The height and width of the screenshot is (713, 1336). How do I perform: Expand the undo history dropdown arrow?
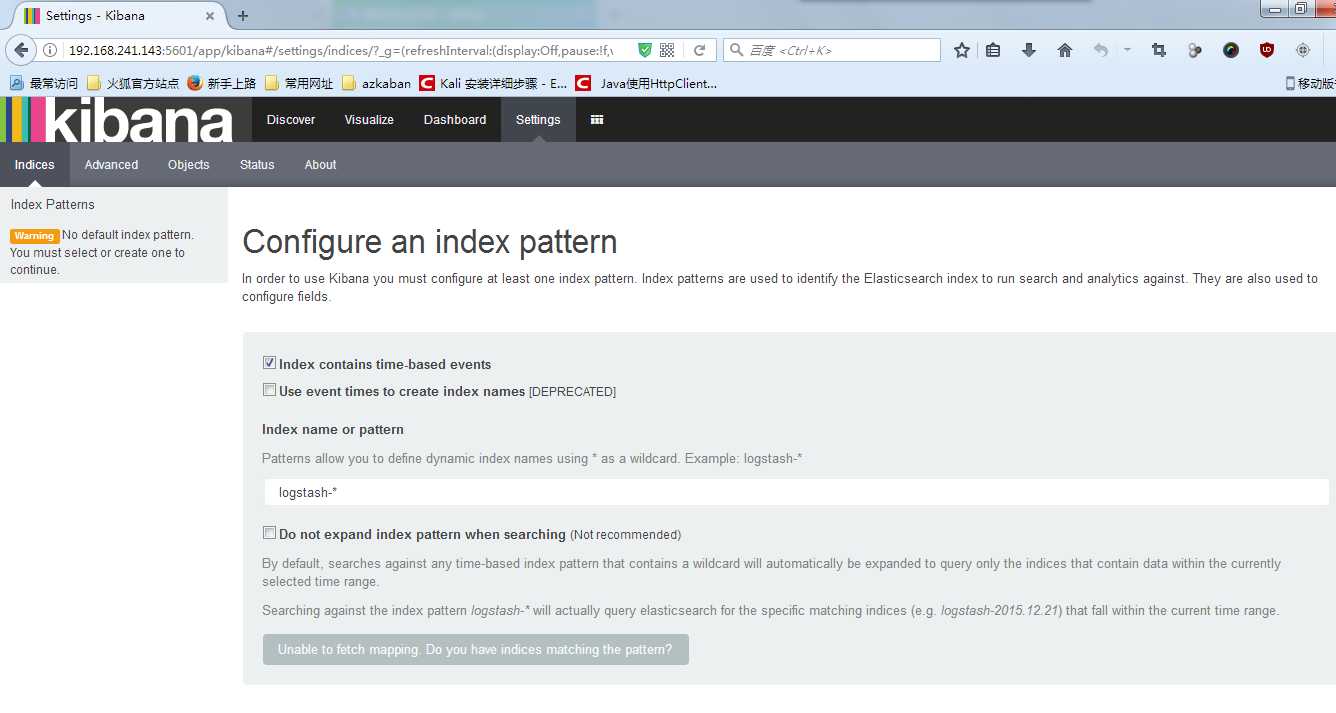[x=1127, y=50]
